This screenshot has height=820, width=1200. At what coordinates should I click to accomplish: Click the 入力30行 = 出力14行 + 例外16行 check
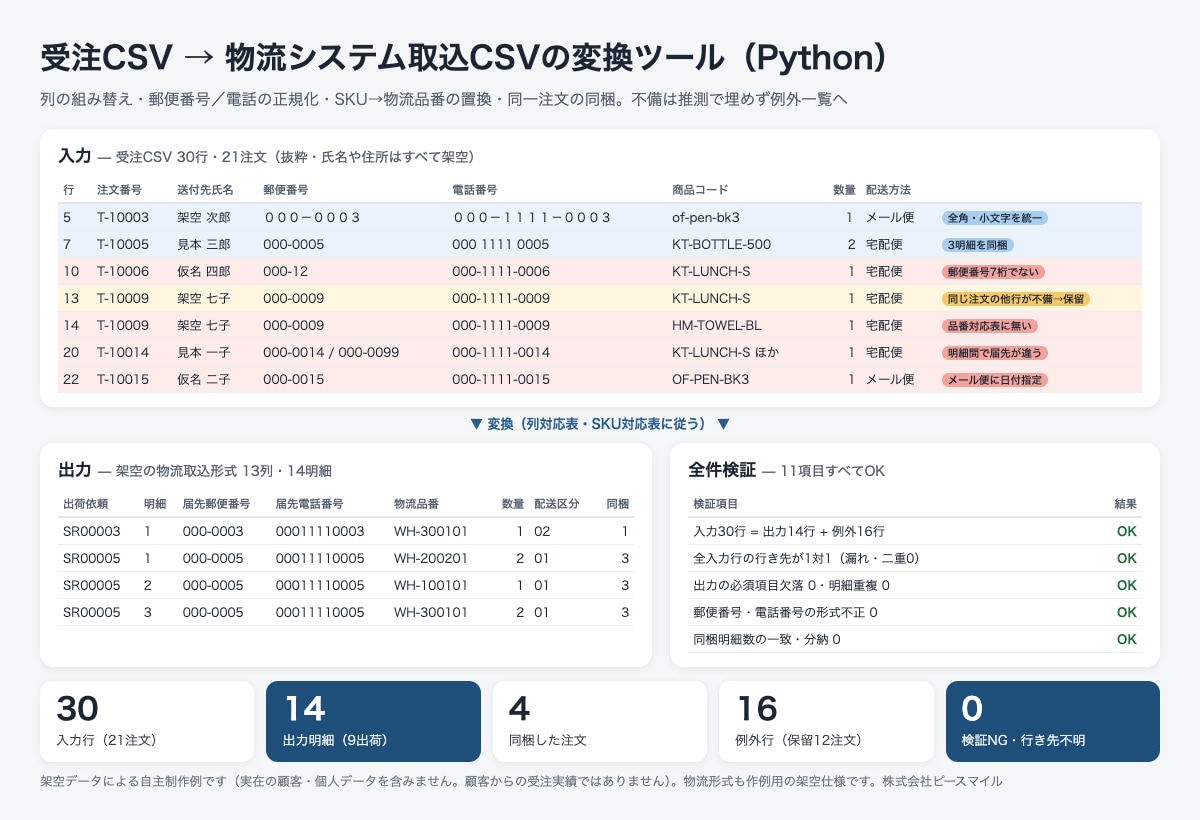tap(915, 531)
